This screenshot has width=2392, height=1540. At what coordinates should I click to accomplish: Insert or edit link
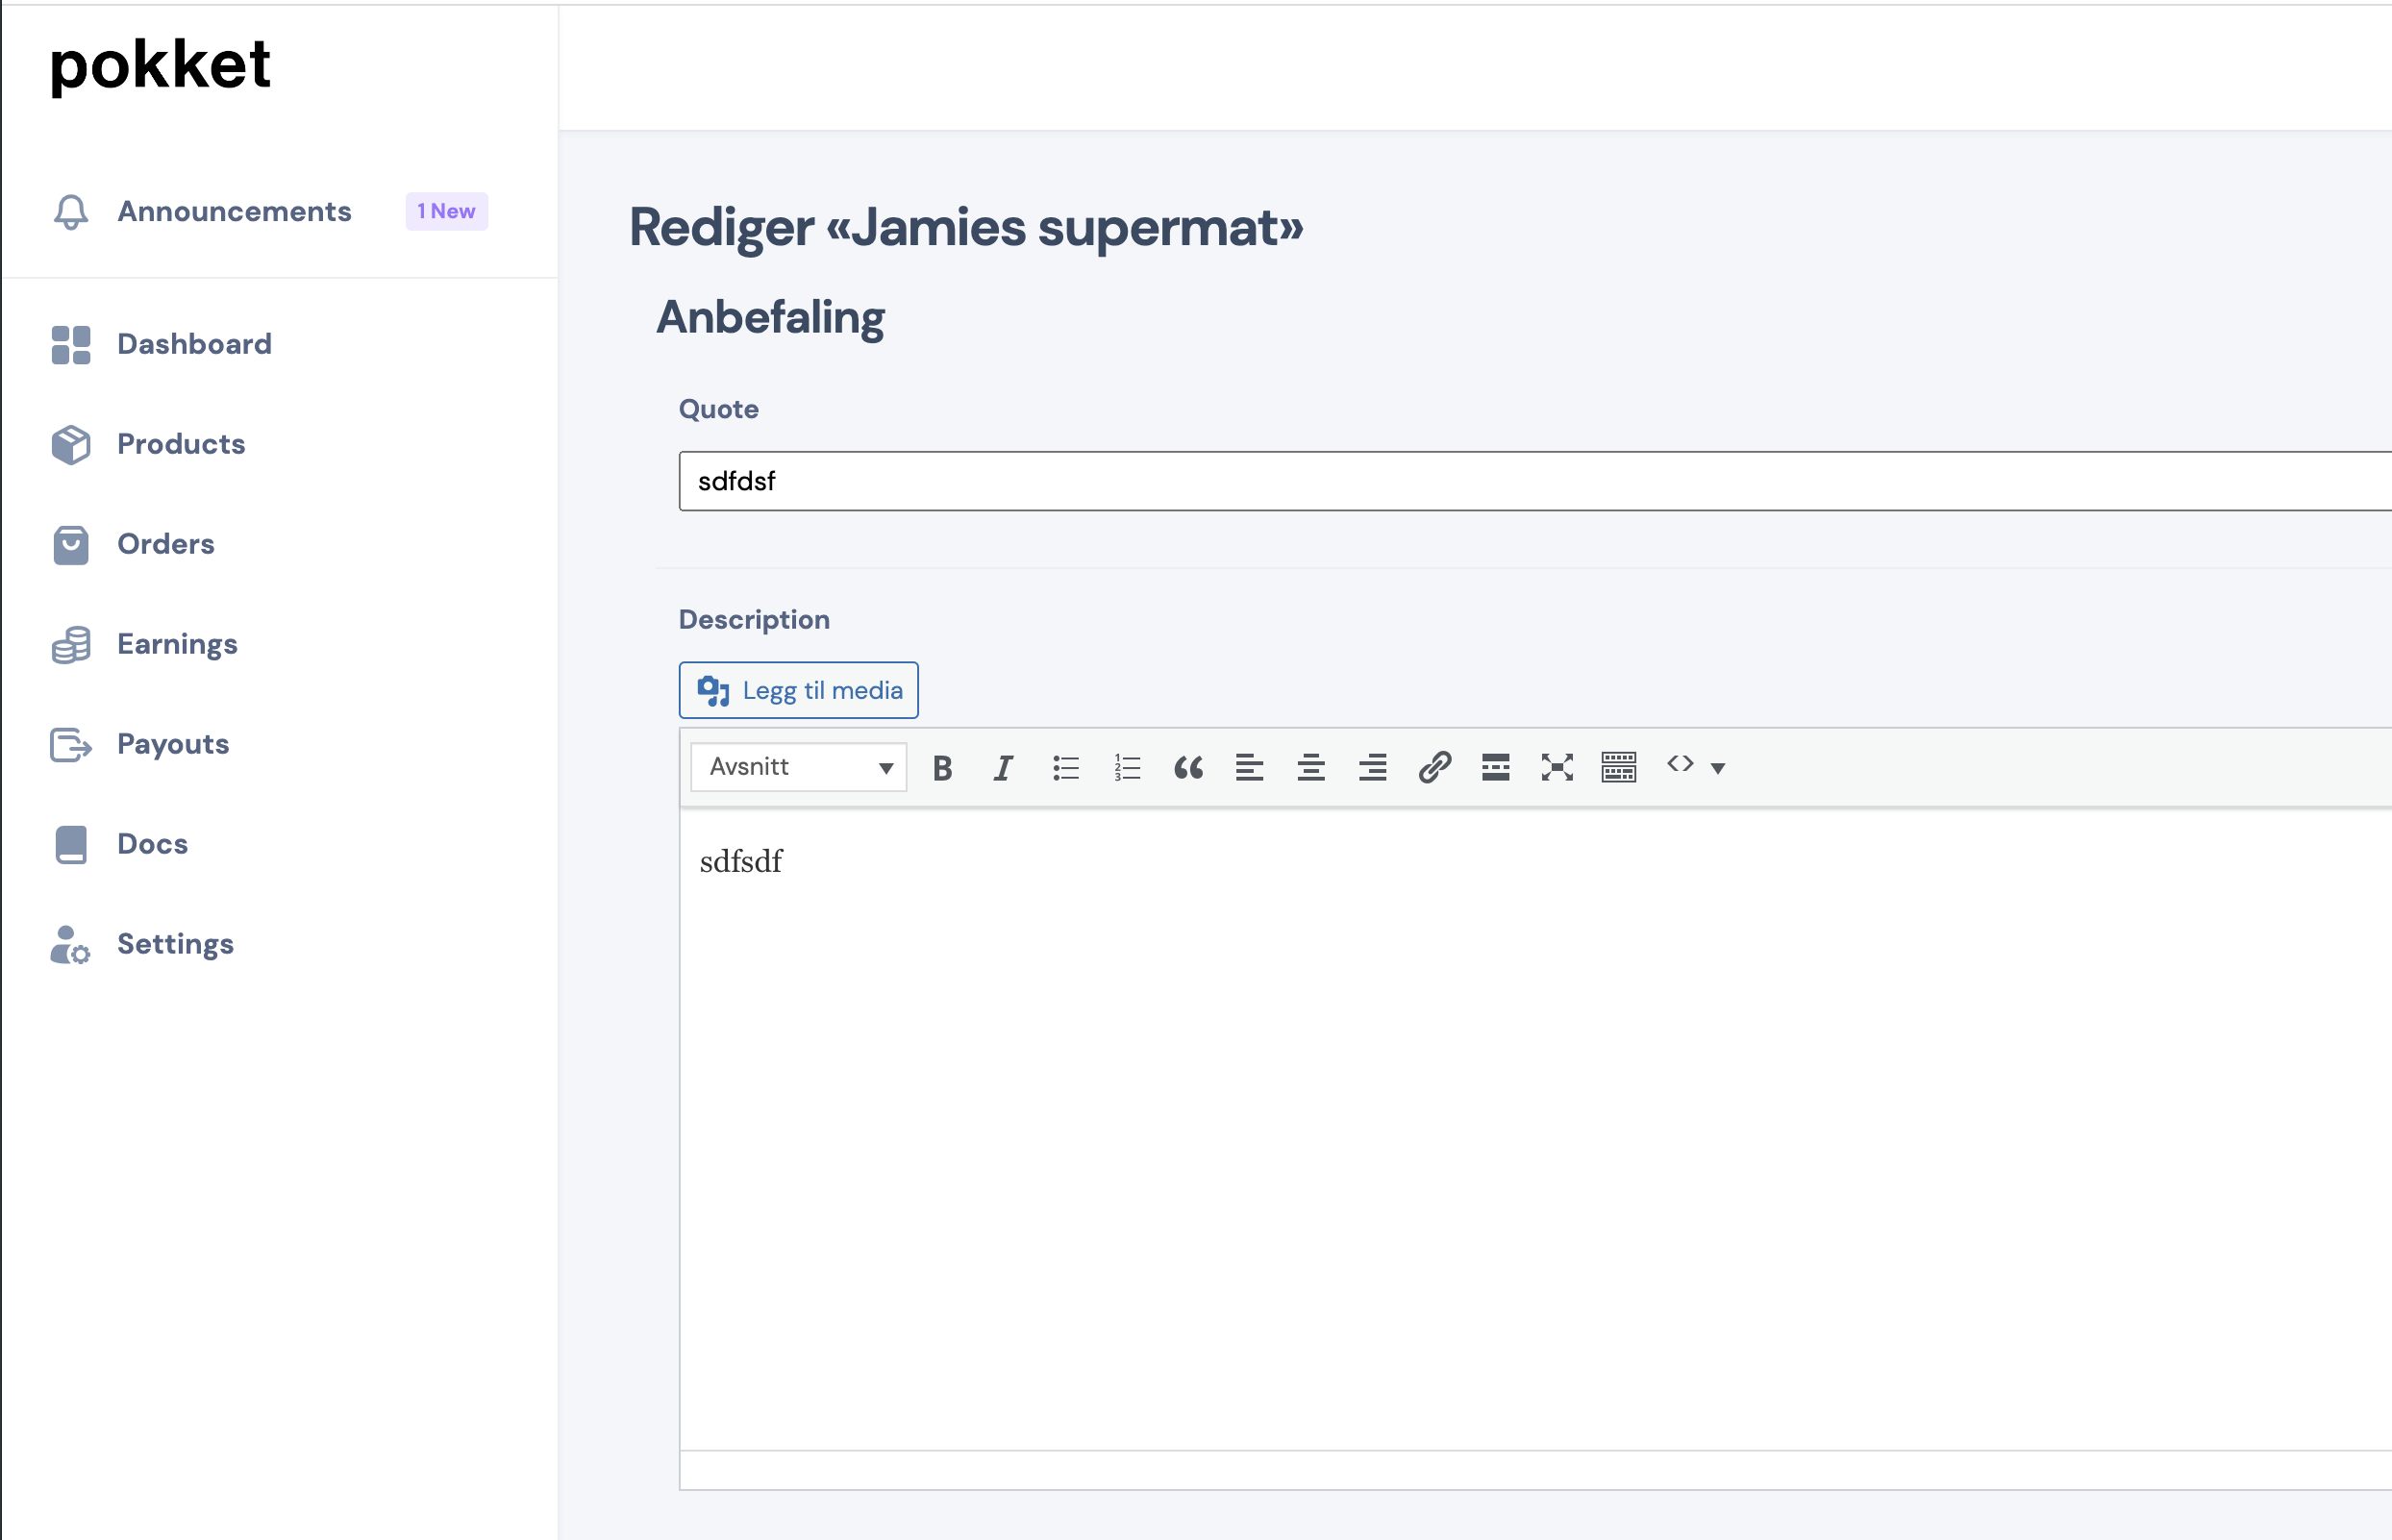click(x=1434, y=768)
